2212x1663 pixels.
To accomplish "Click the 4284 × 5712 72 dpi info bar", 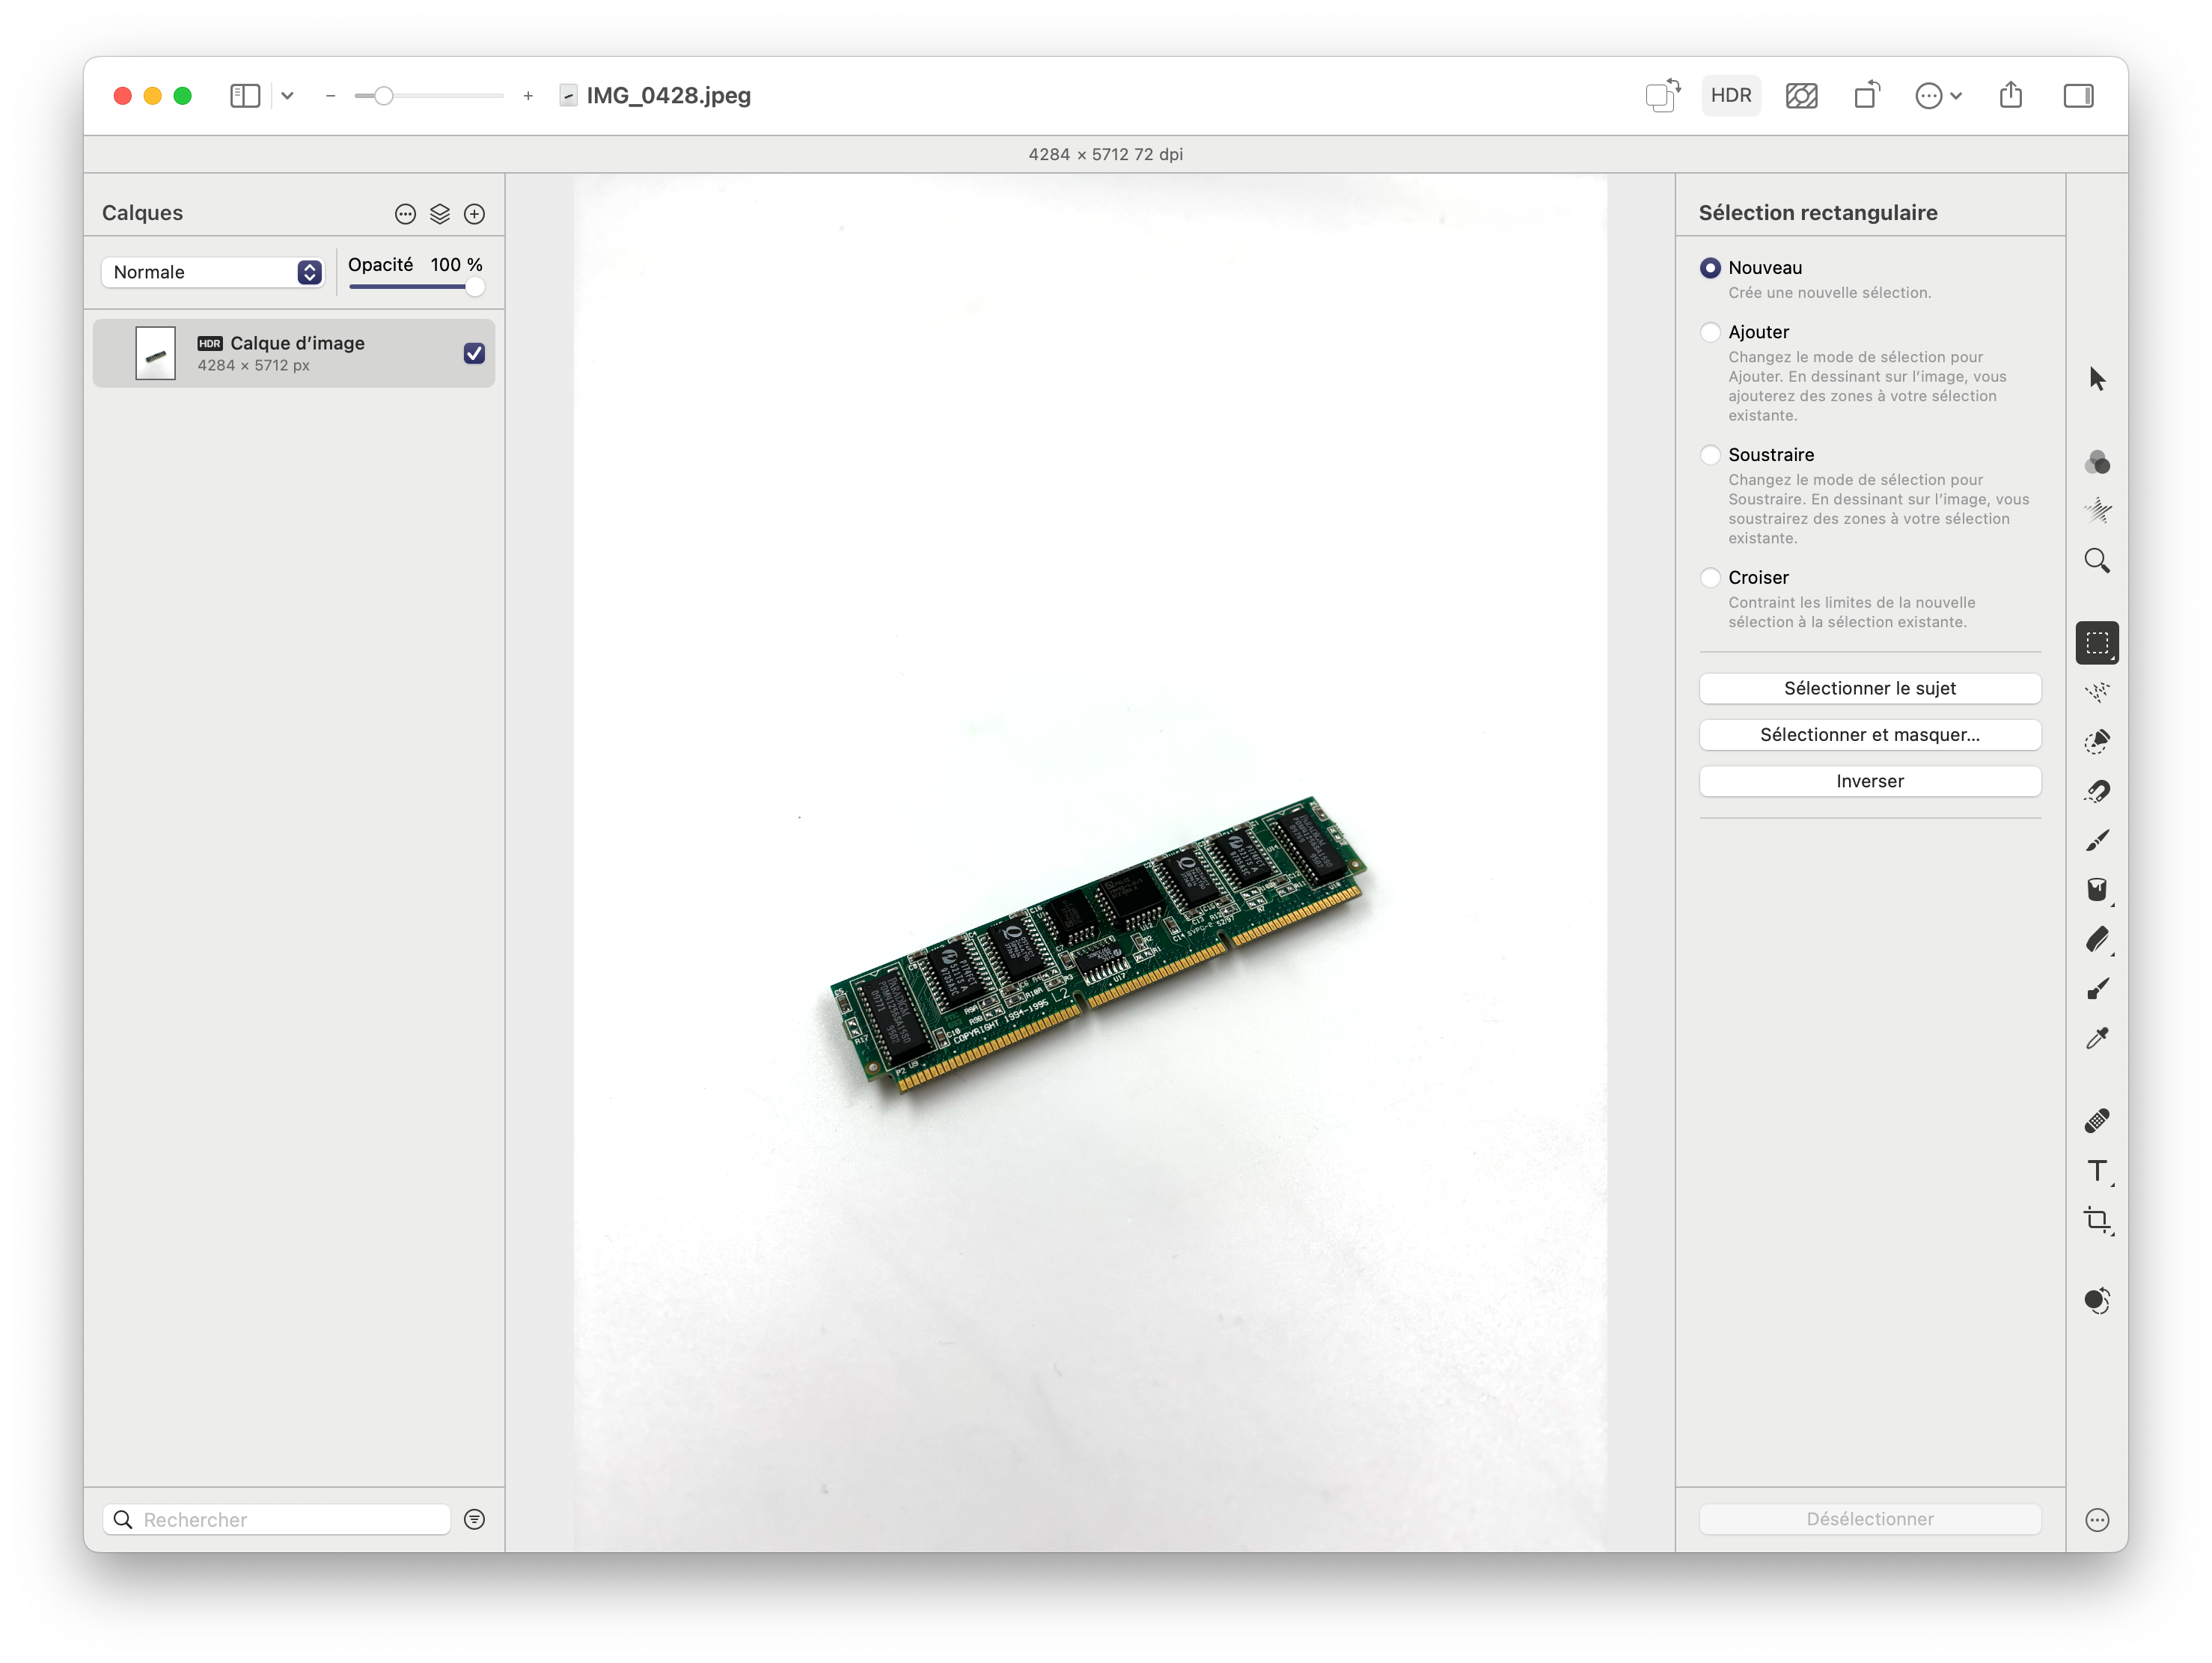I will click(1105, 154).
